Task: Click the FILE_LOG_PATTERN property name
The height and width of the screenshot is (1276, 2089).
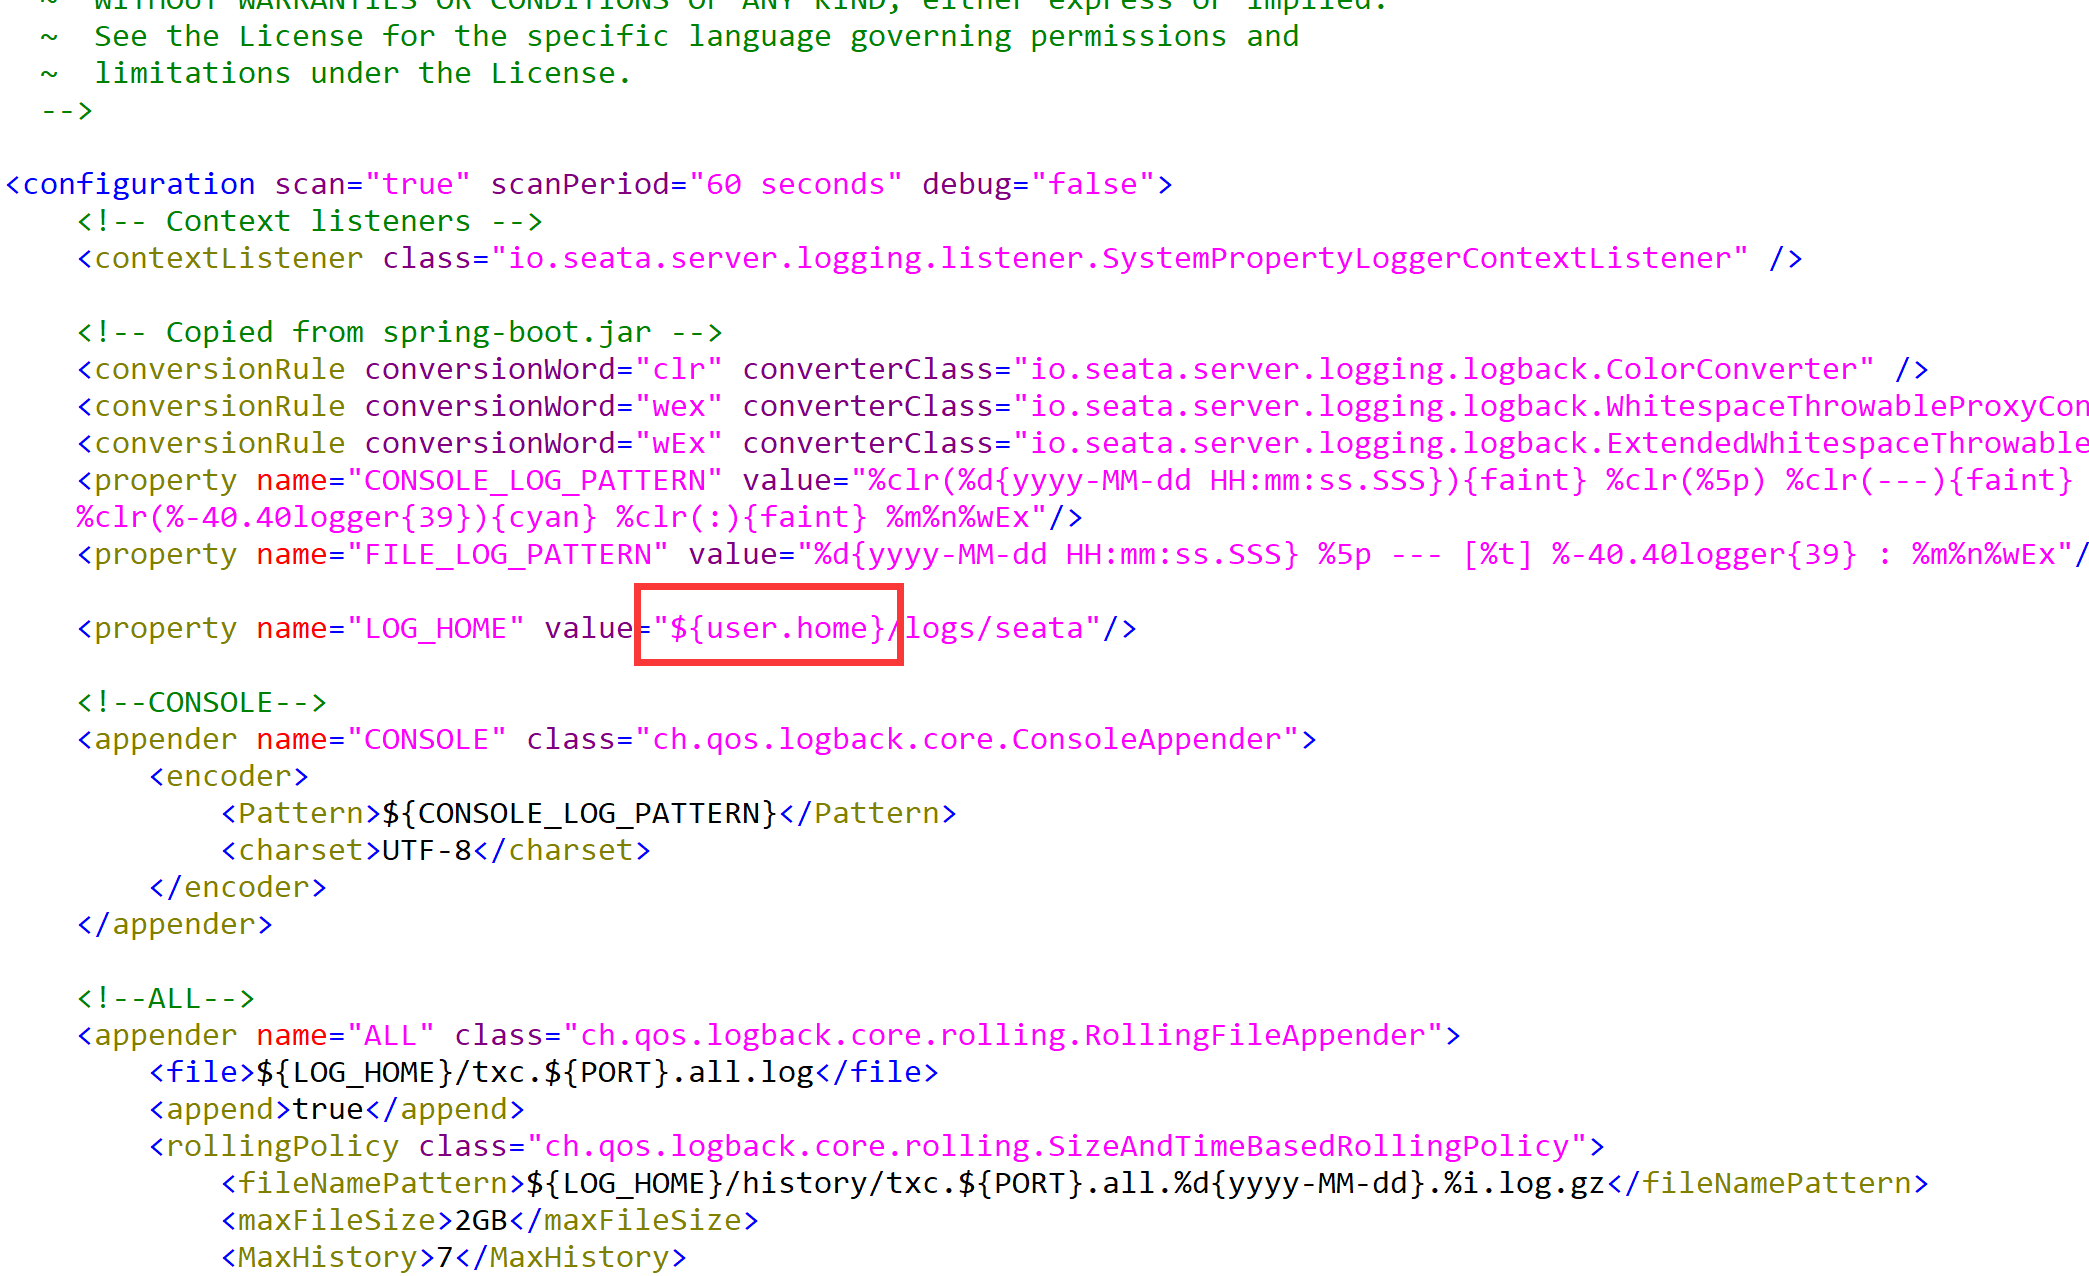Action: (507, 554)
